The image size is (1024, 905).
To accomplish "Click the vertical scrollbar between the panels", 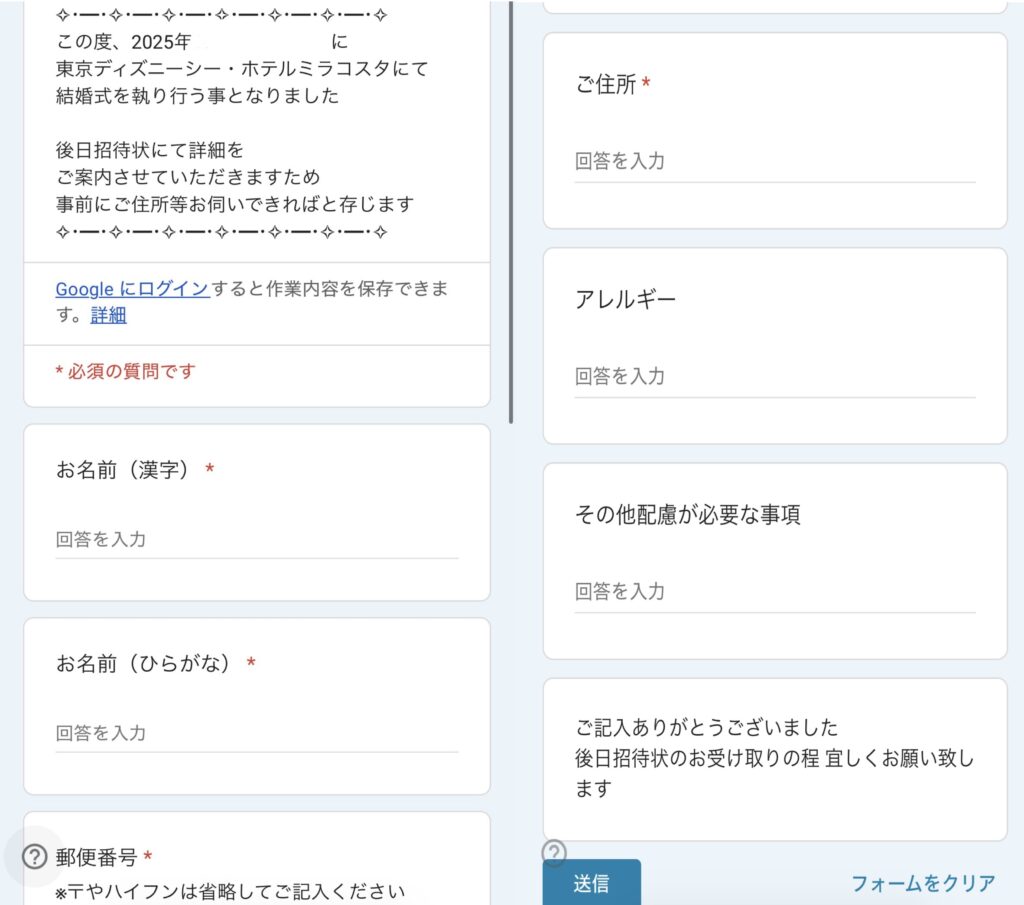I will [x=512, y=210].
